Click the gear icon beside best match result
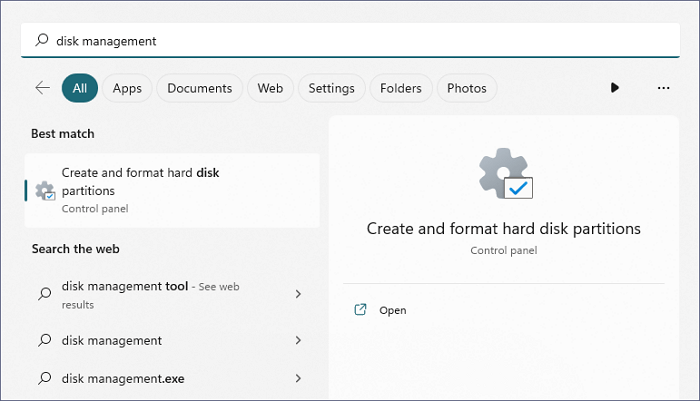Image resolution: width=700 pixels, height=401 pixels. [x=44, y=190]
